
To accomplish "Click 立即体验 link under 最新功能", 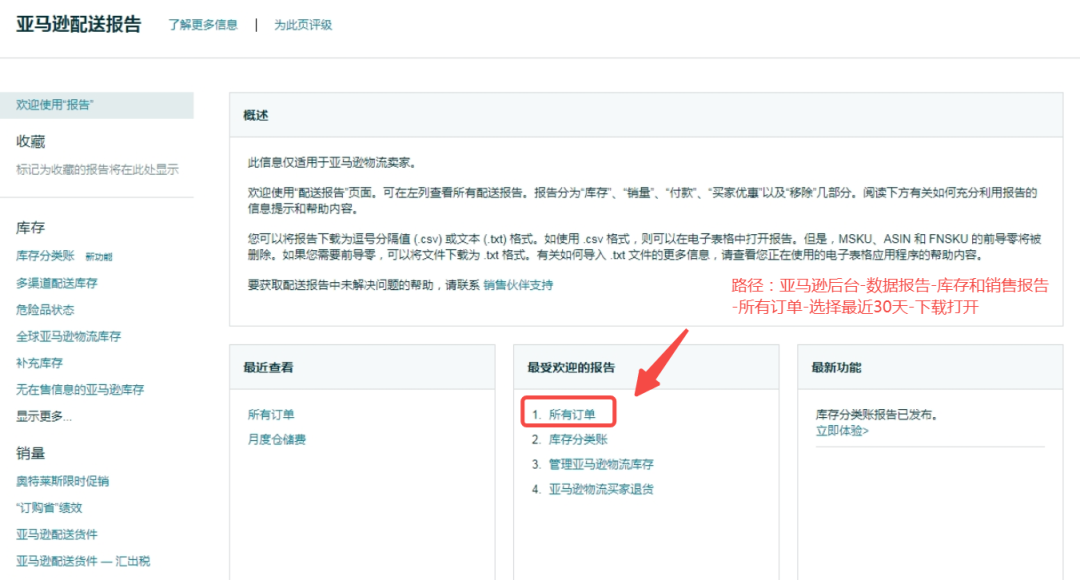I will click(842, 431).
